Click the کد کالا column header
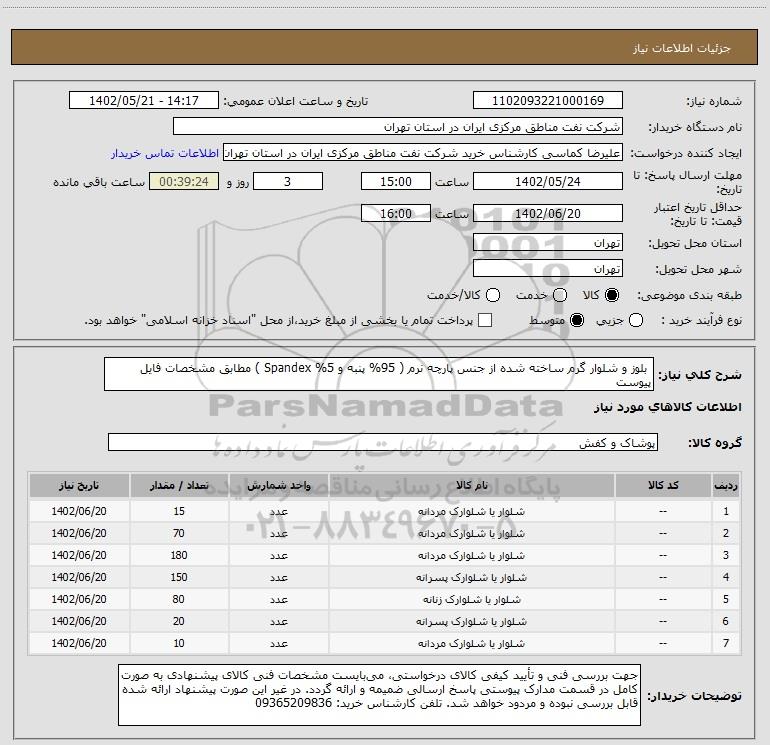The image size is (770, 745). tap(663, 485)
